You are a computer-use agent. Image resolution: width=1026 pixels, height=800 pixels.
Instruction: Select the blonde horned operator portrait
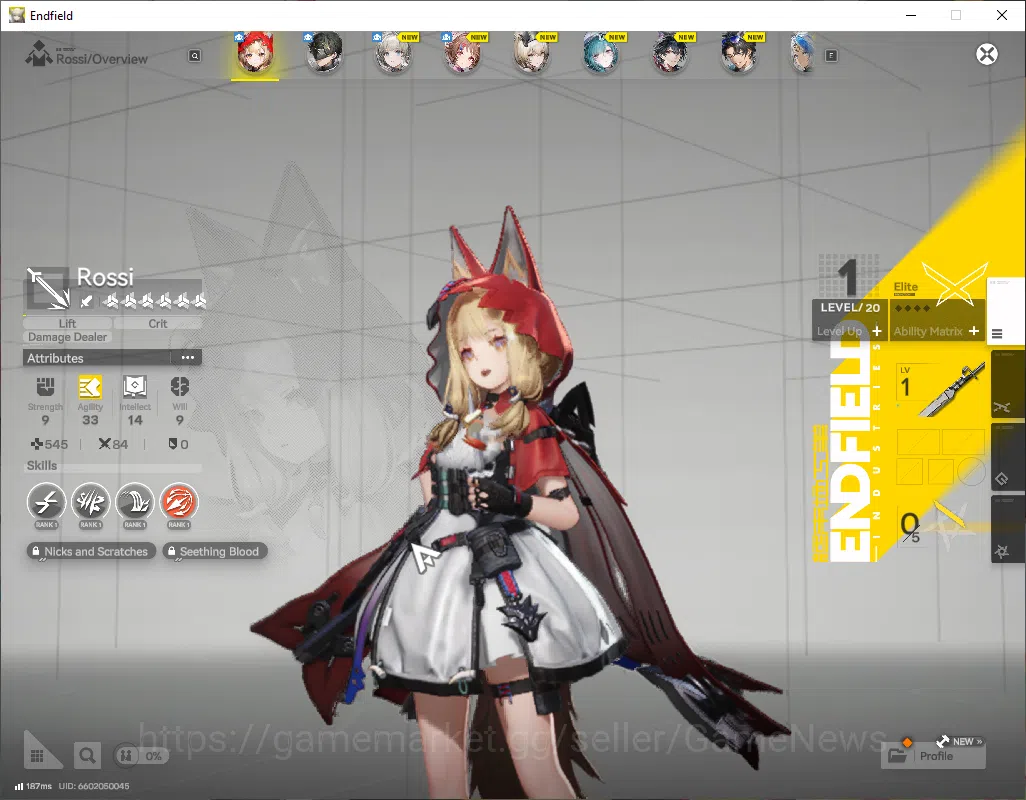(532, 52)
